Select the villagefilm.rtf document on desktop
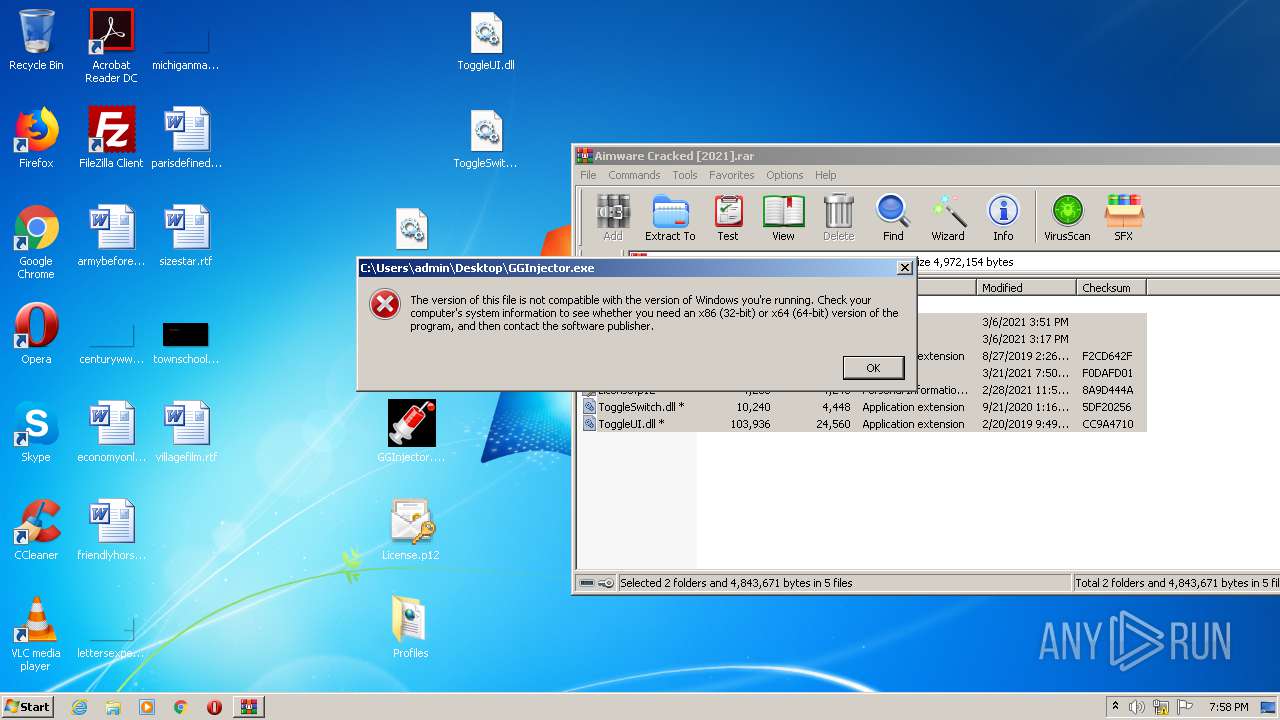 (x=187, y=433)
